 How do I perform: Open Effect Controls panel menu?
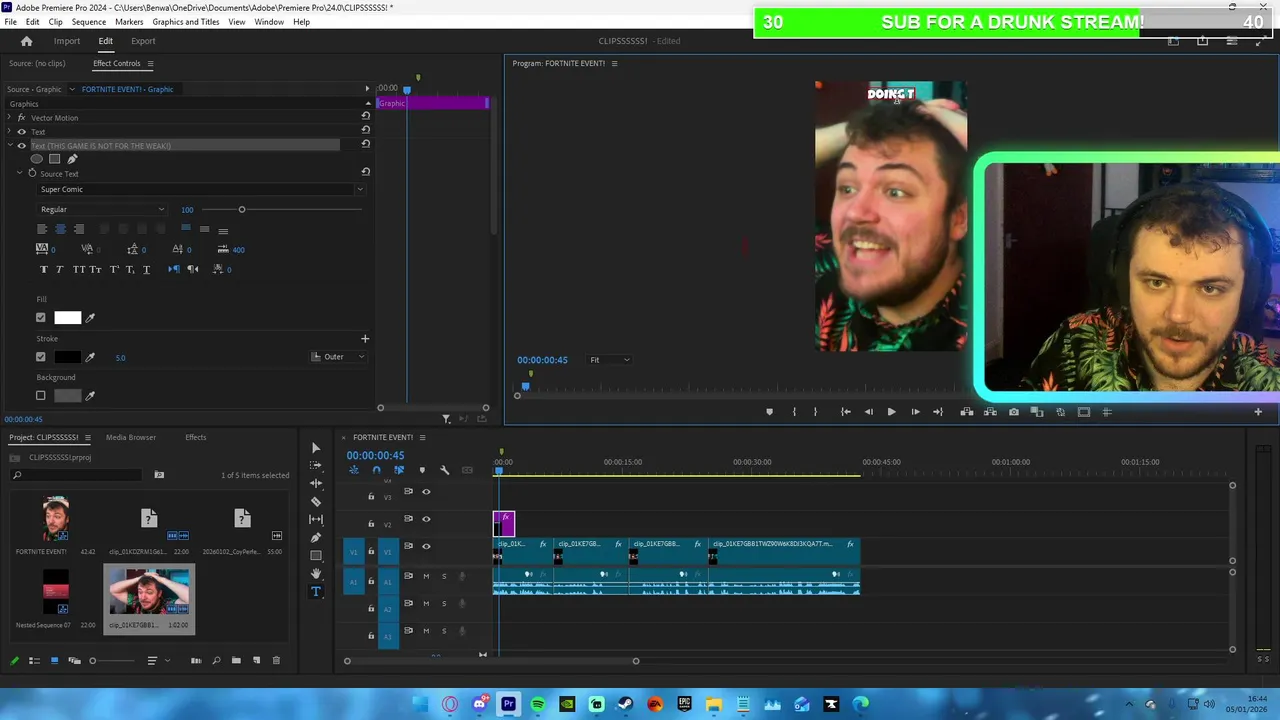click(150, 63)
